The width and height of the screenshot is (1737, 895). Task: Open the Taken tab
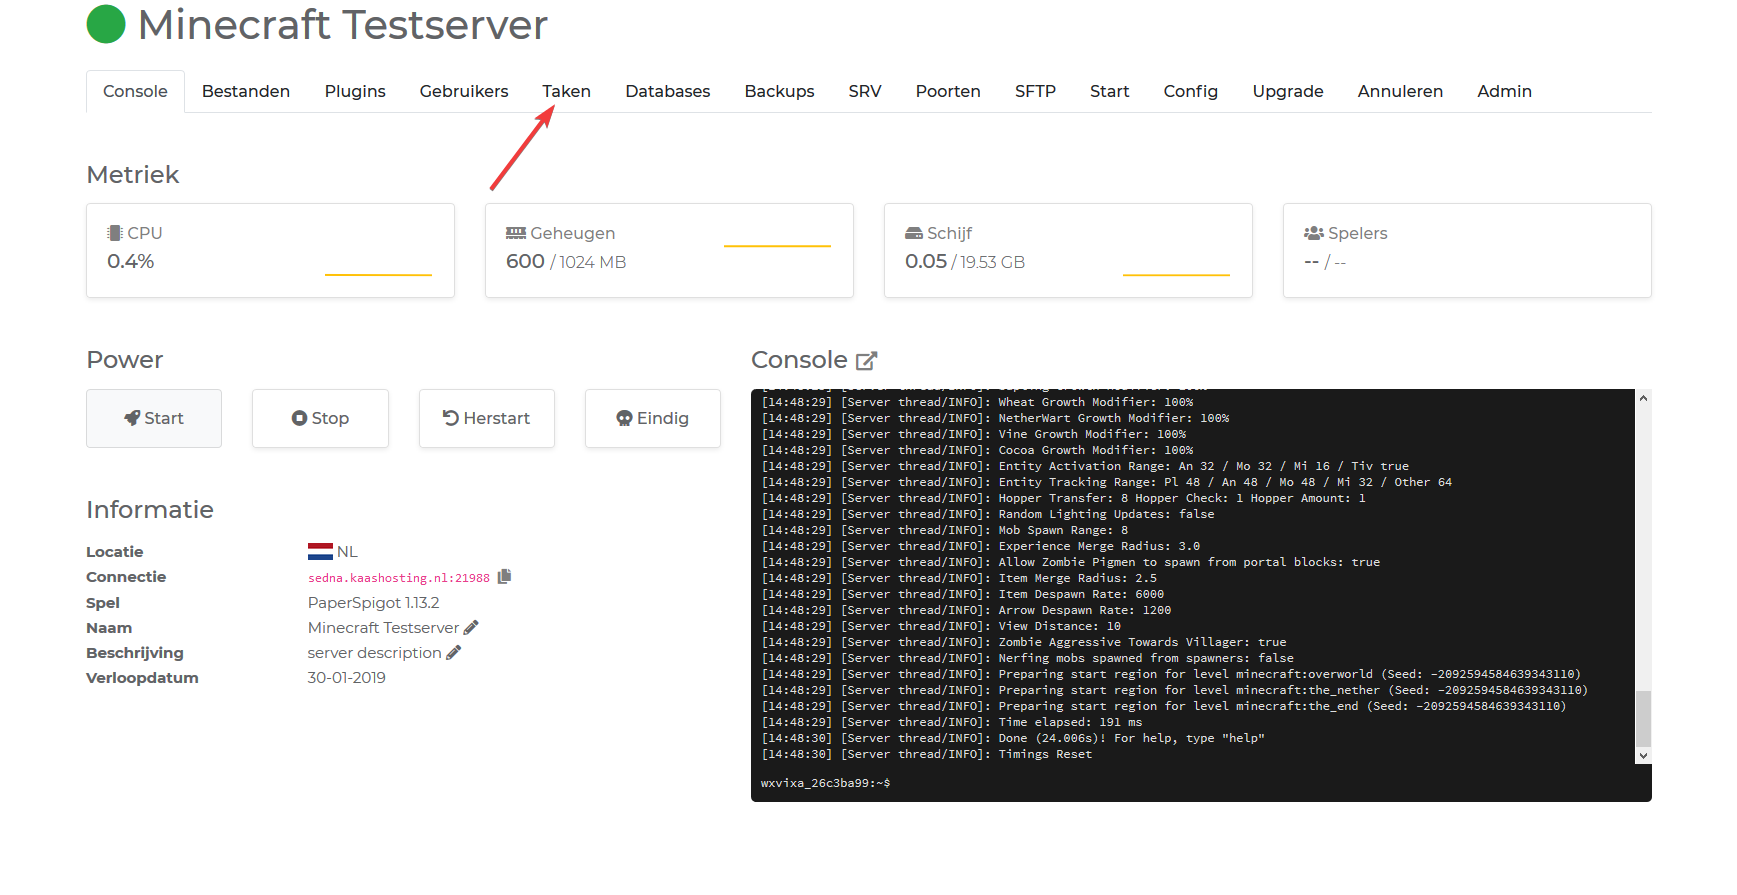pyautogui.click(x=566, y=91)
